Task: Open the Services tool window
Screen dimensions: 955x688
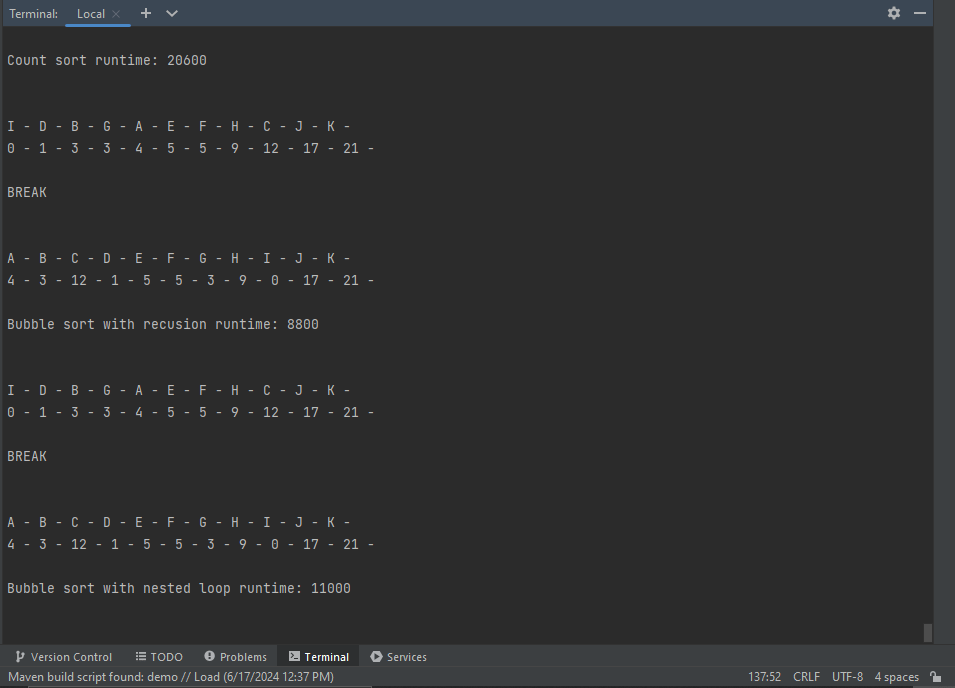Action: click(398, 657)
